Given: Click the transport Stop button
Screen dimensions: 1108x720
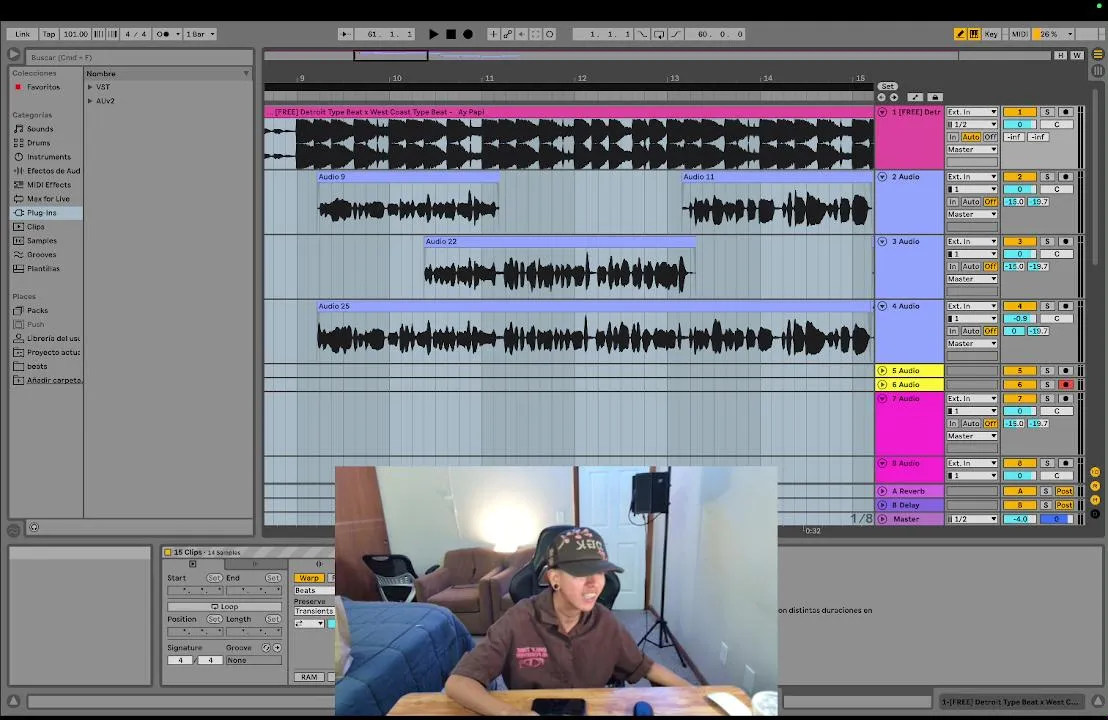Looking at the screenshot, I should (x=451, y=34).
